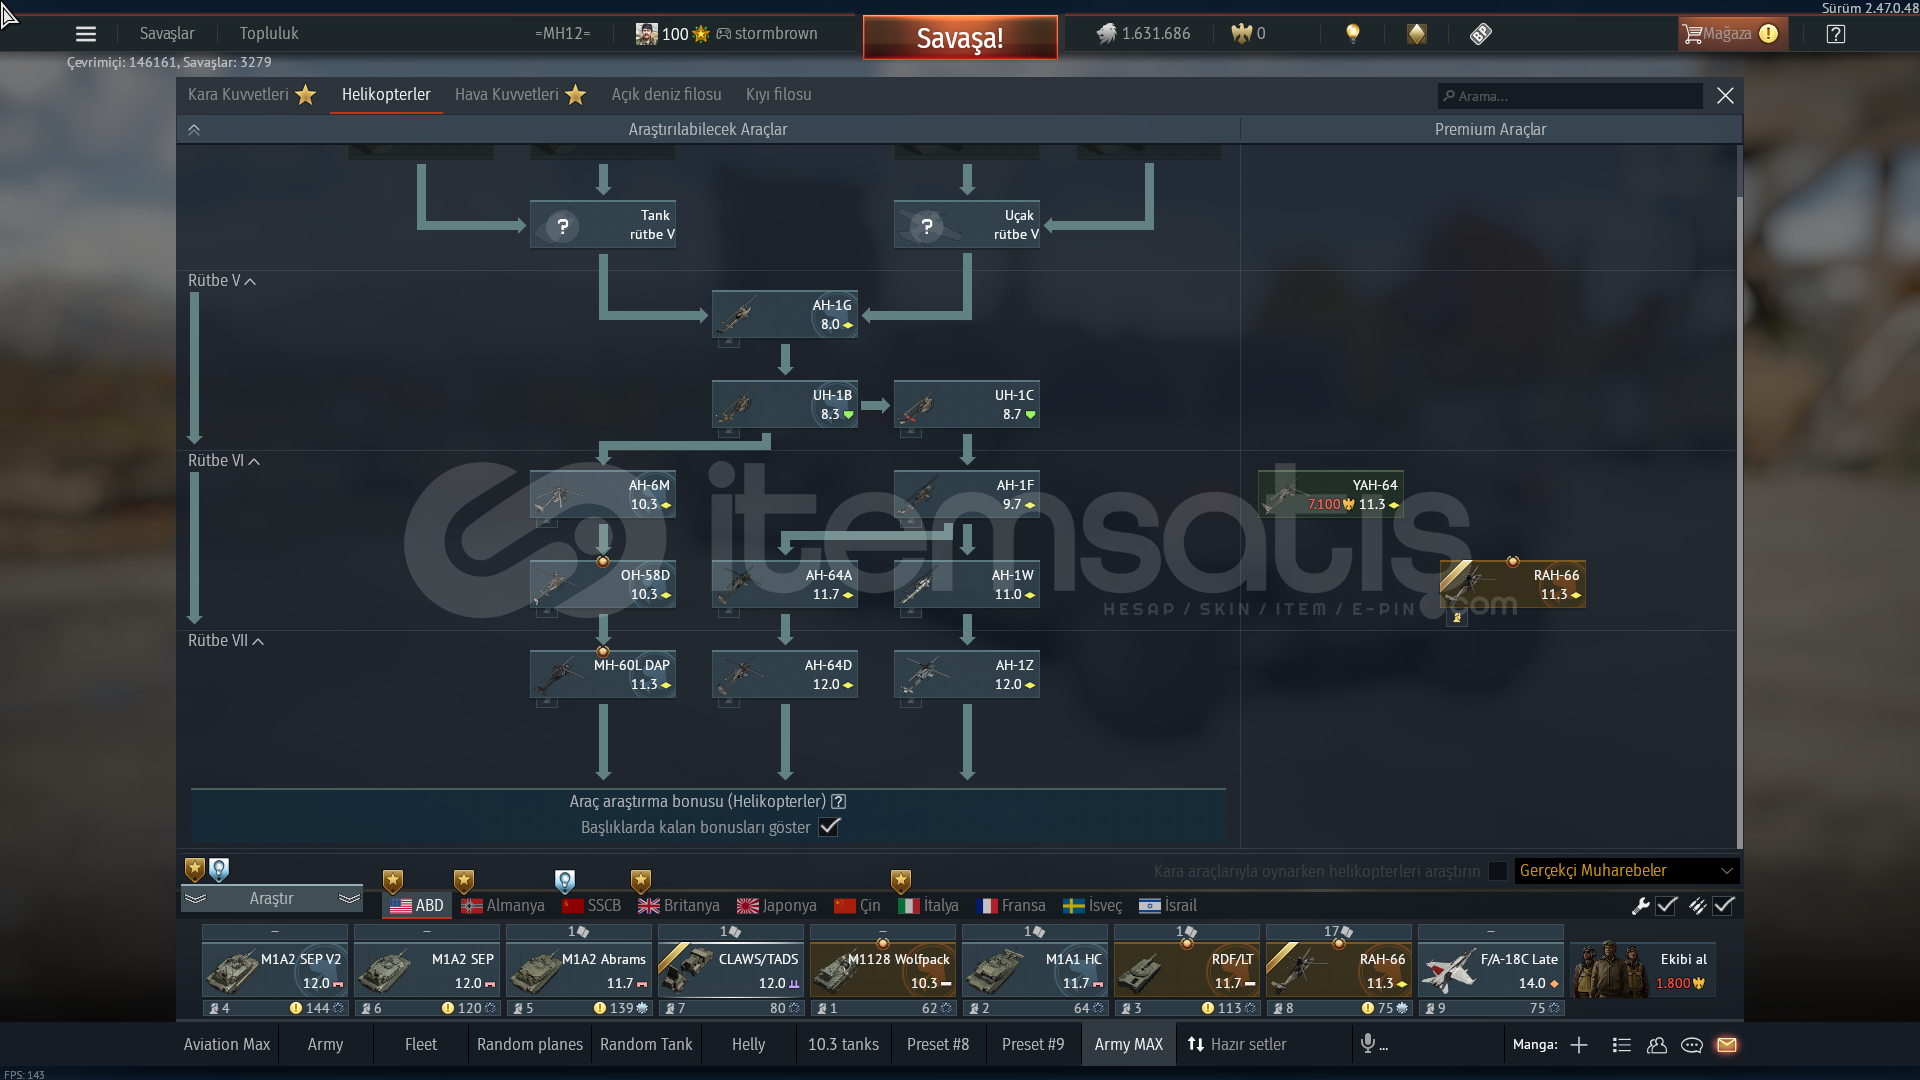The height and width of the screenshot is (1080, 1920).
Task: Collapse the research tree with top arrows
Action: click(194, 130)
